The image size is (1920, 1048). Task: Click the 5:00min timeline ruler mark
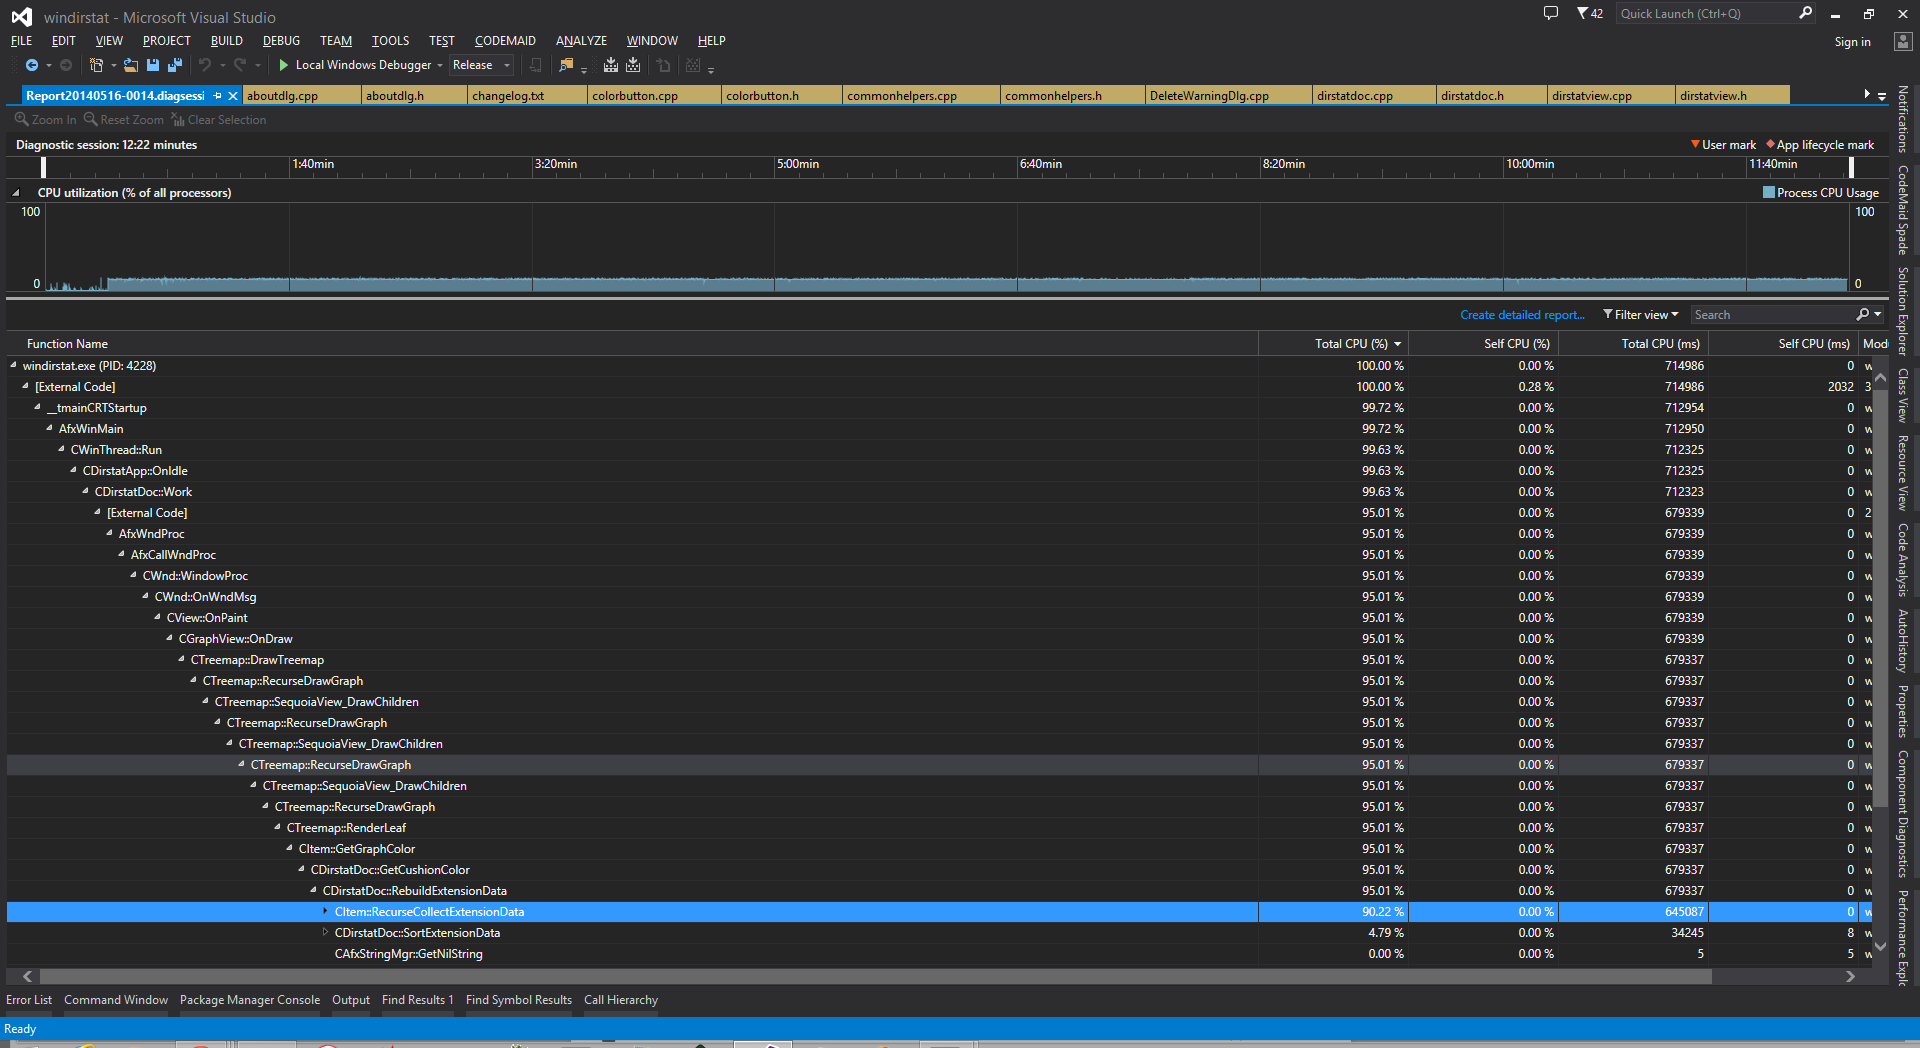[797, 164]
